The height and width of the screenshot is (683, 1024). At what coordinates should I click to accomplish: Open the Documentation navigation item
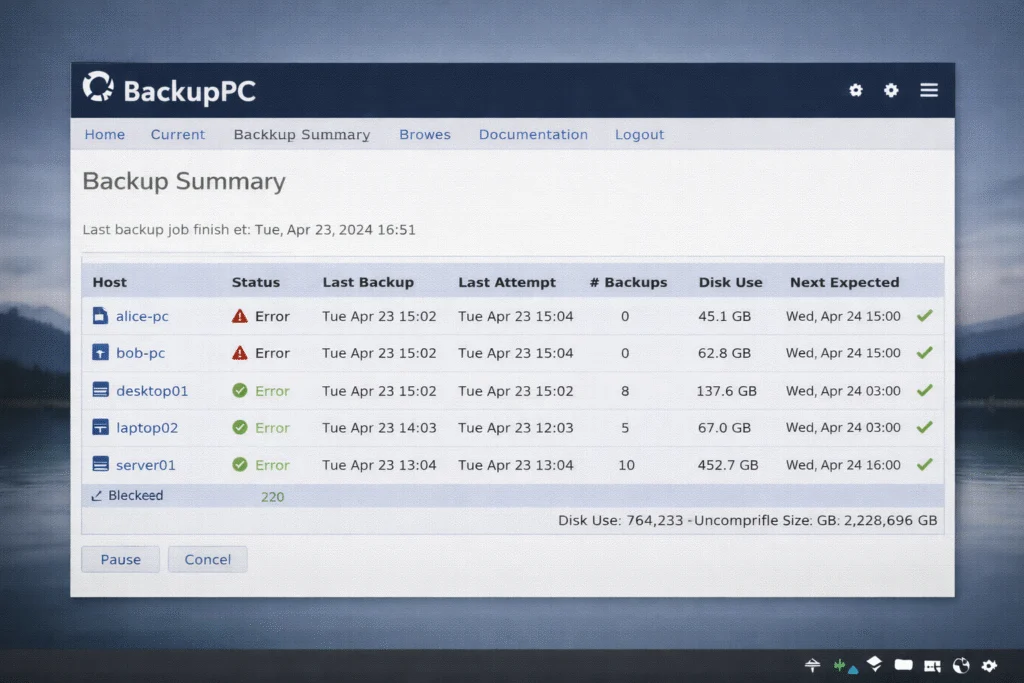click(x=533, y=134)
